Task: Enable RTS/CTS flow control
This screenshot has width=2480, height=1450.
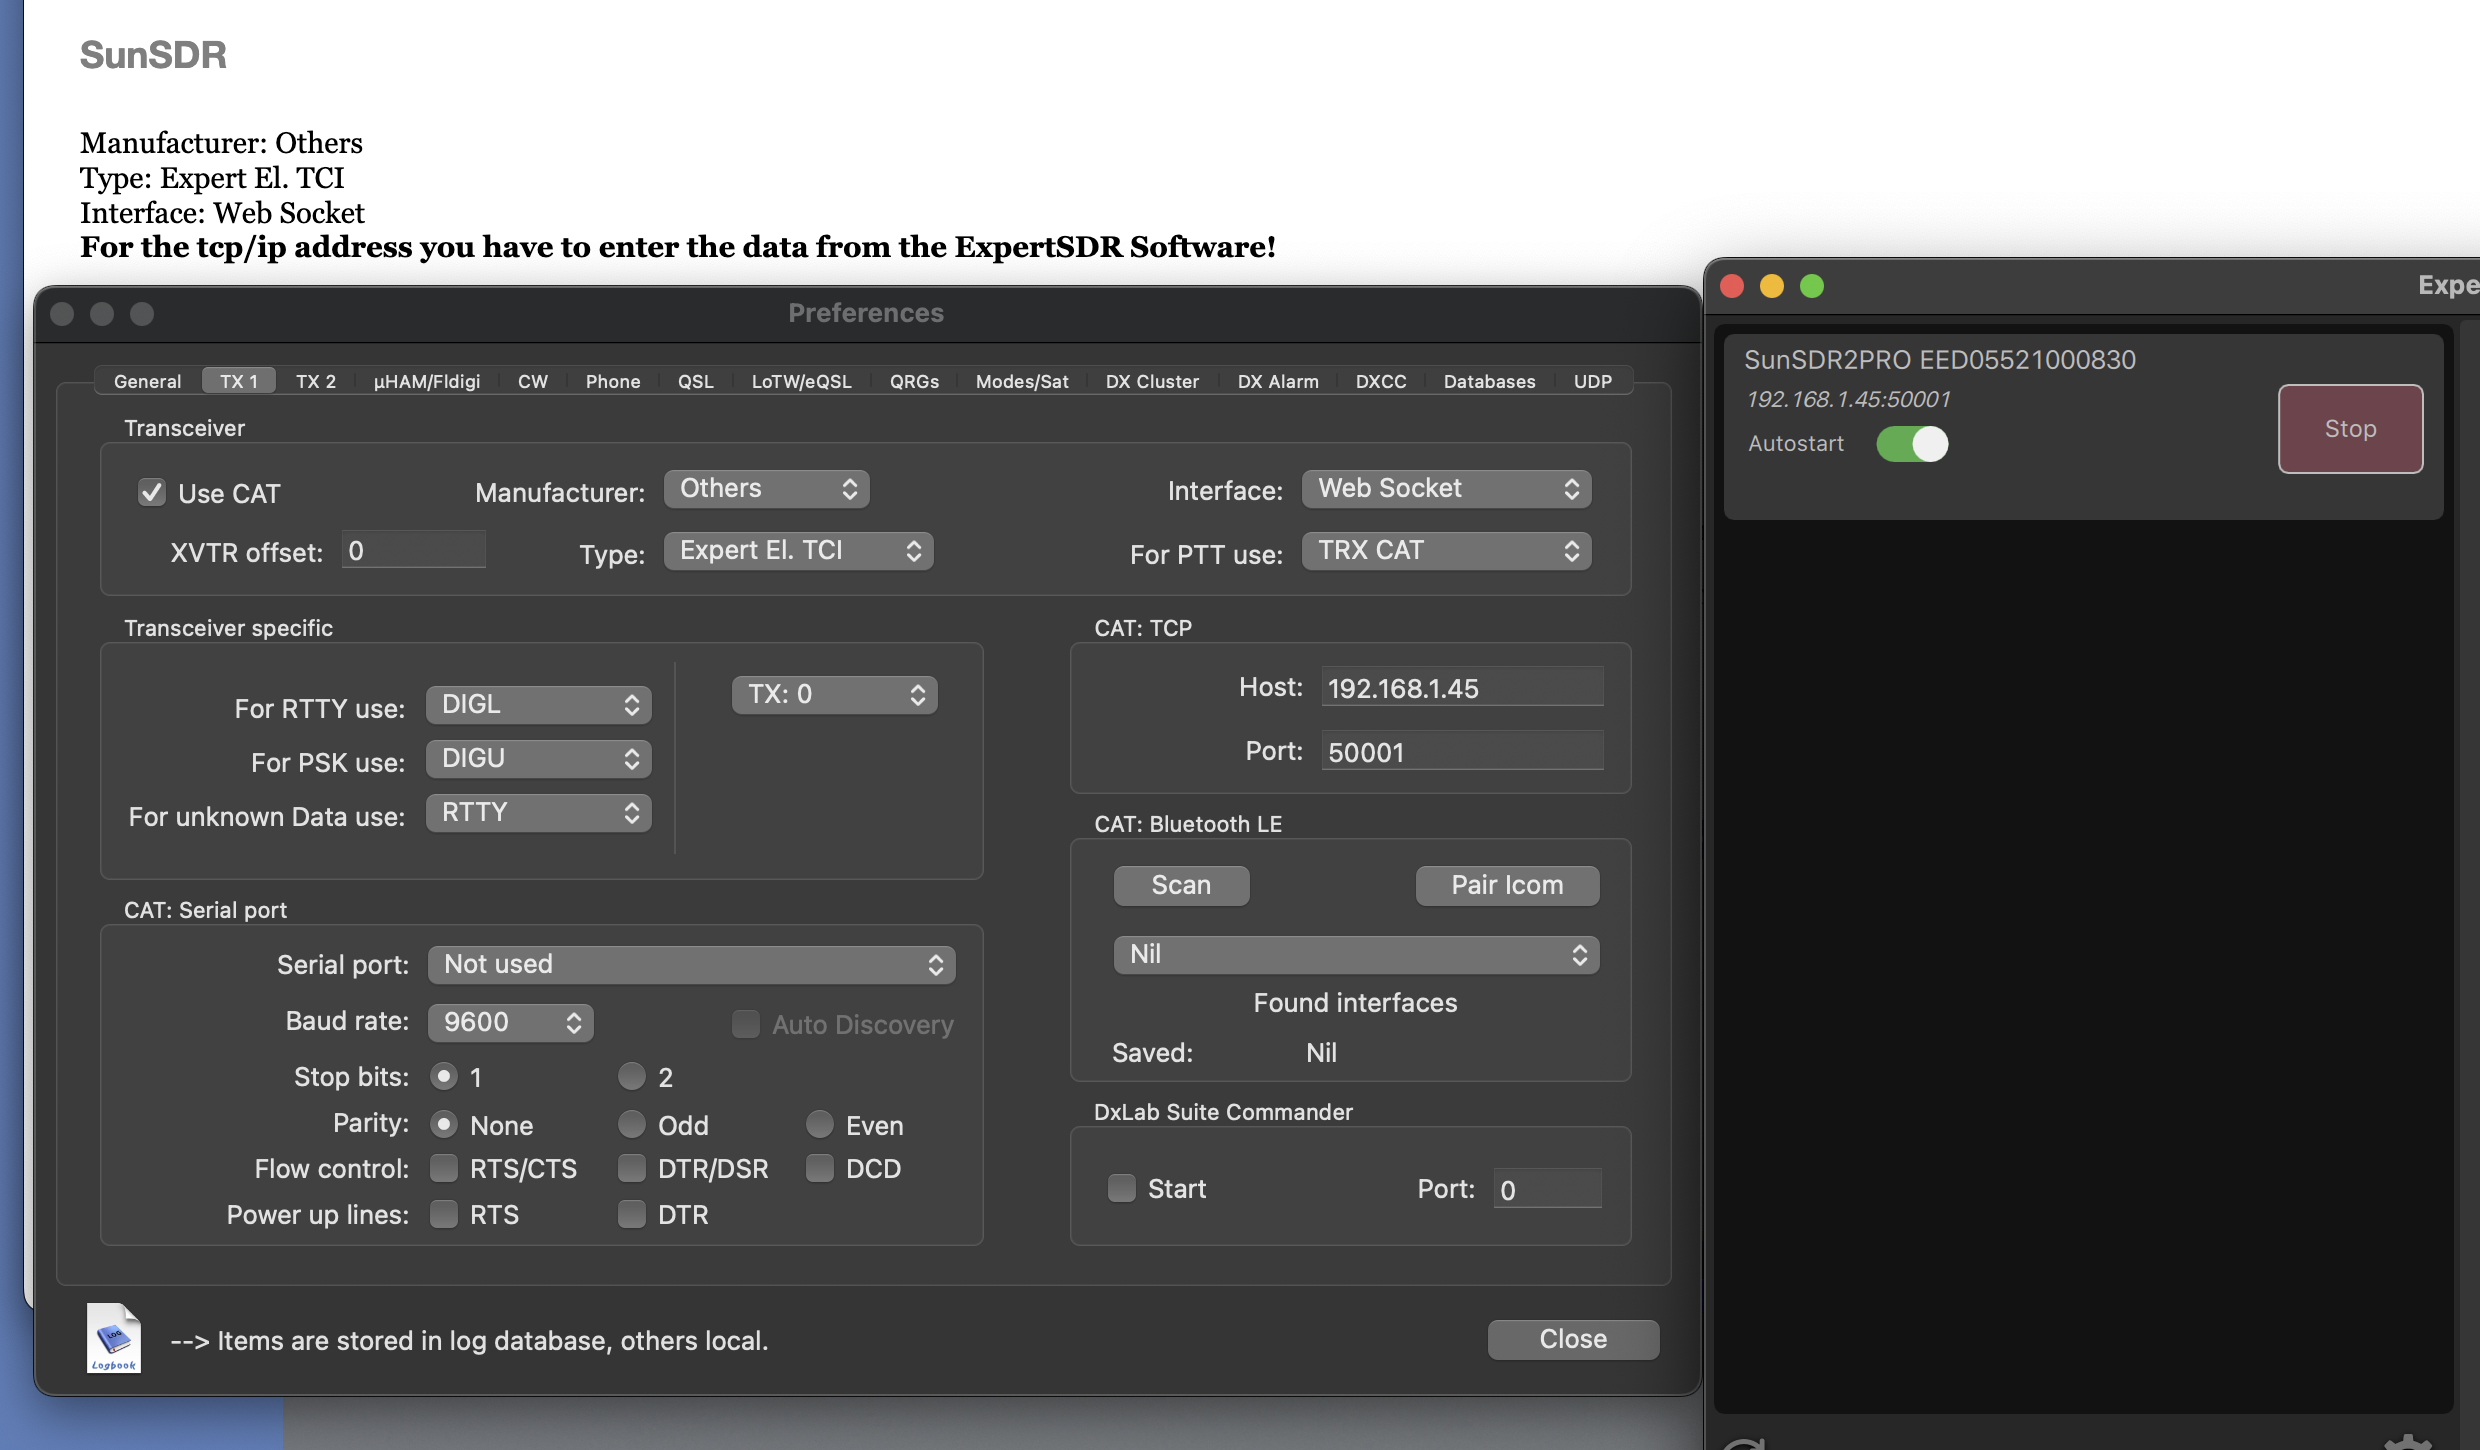Action: coord(443,1168)
